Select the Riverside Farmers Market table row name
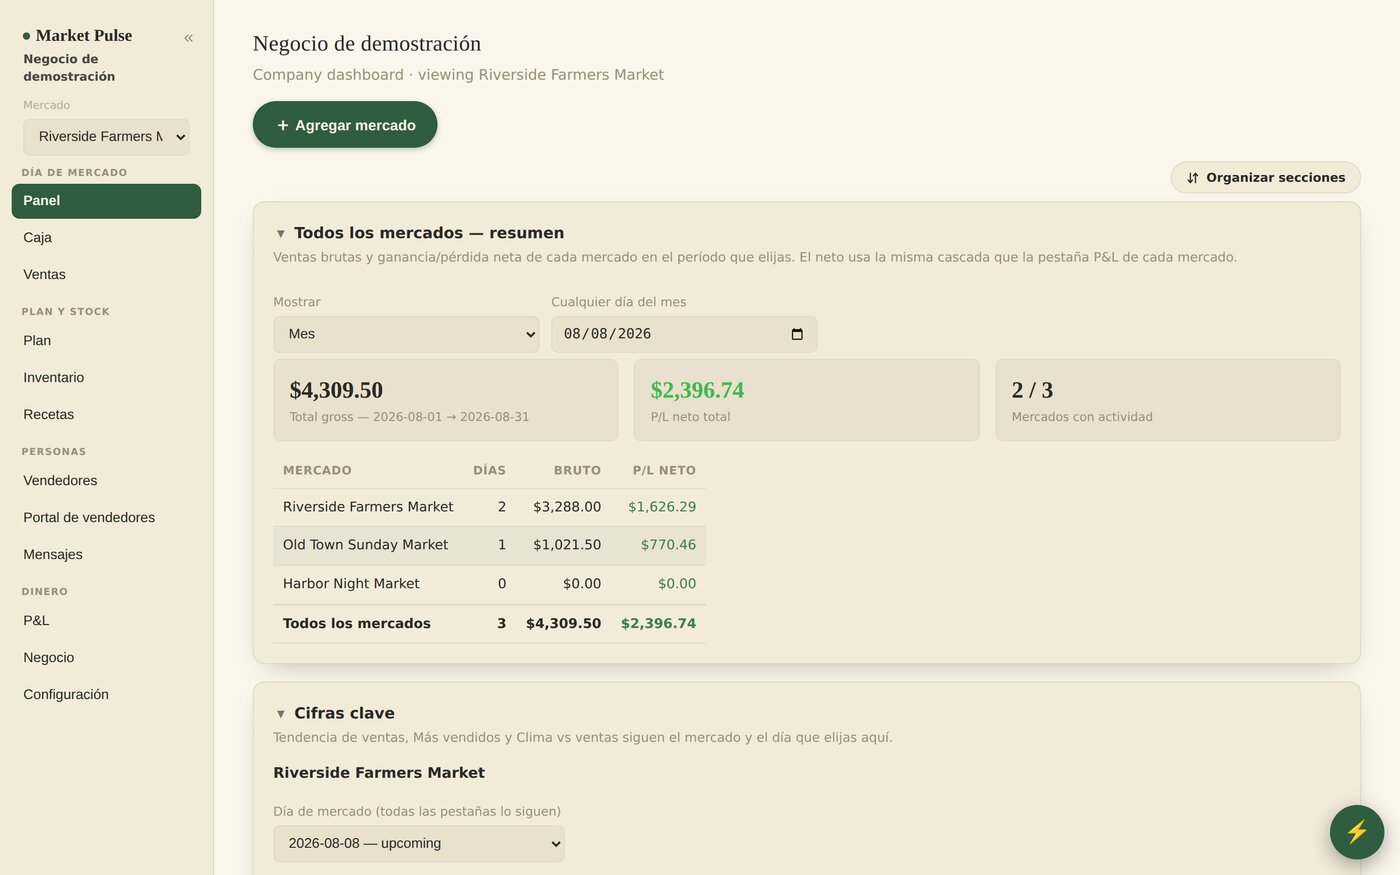The height and width of the screenshot is (875, 1400). [x=368, y=507]
